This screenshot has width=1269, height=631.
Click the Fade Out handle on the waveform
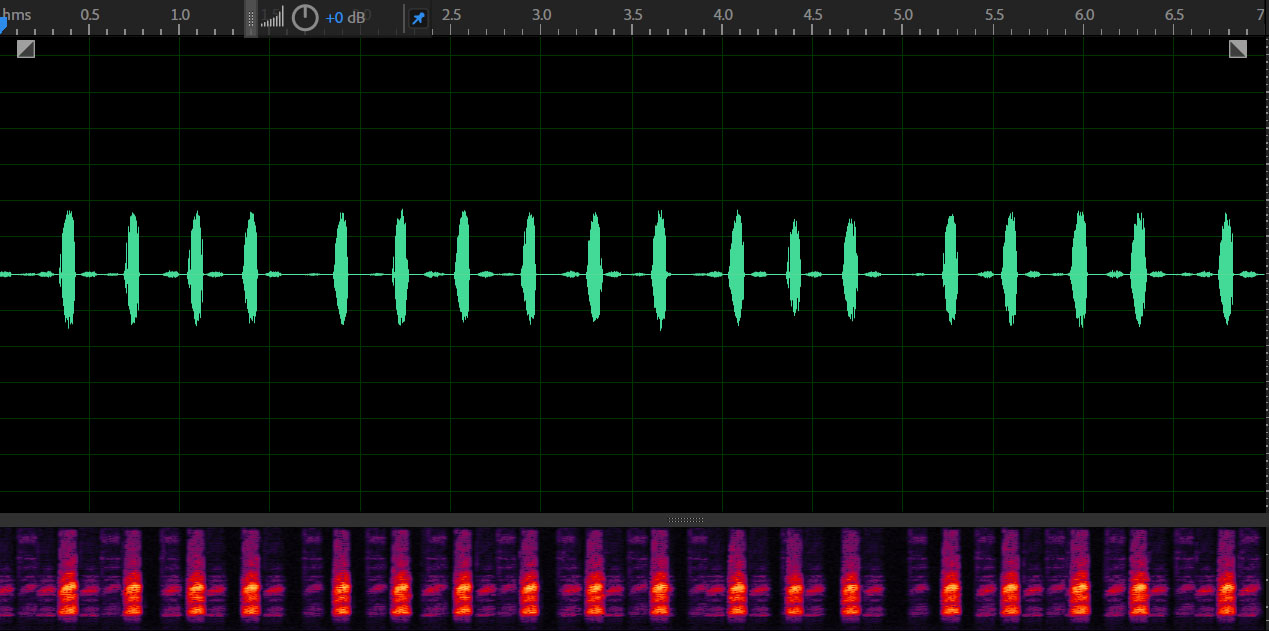point(1238,49)
